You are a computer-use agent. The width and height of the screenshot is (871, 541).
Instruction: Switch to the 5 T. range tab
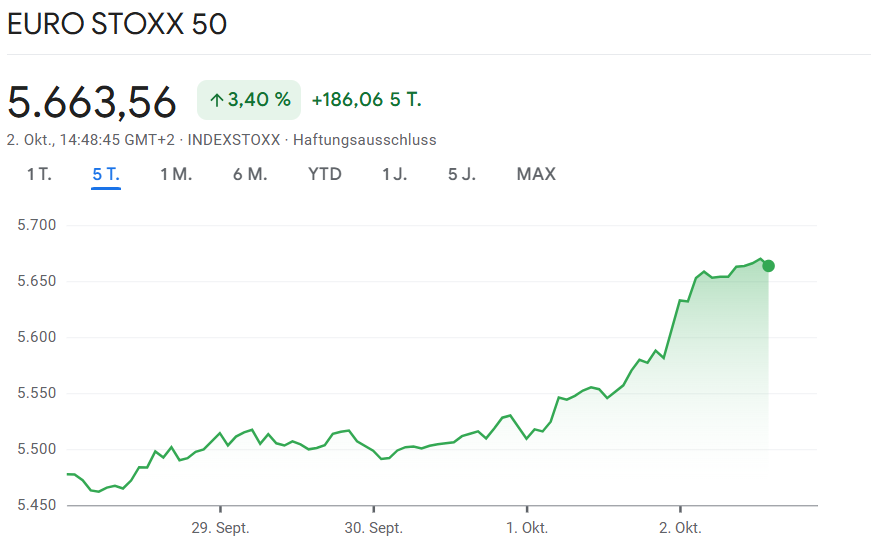(106, 174)
